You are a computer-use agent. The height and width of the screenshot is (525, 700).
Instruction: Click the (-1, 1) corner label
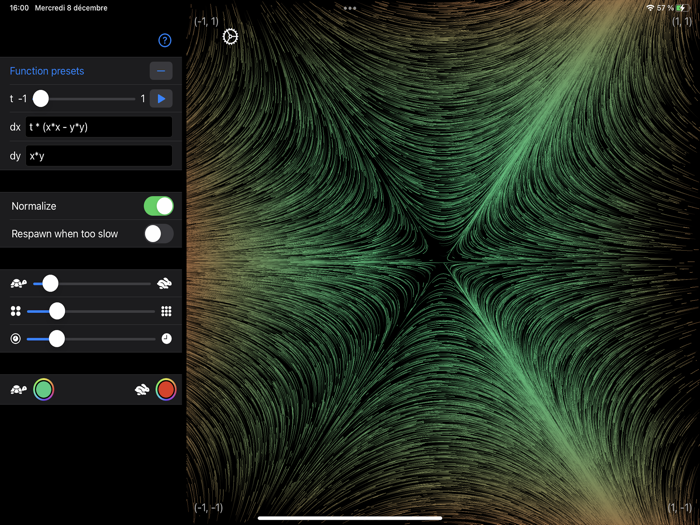click(206, 21)
